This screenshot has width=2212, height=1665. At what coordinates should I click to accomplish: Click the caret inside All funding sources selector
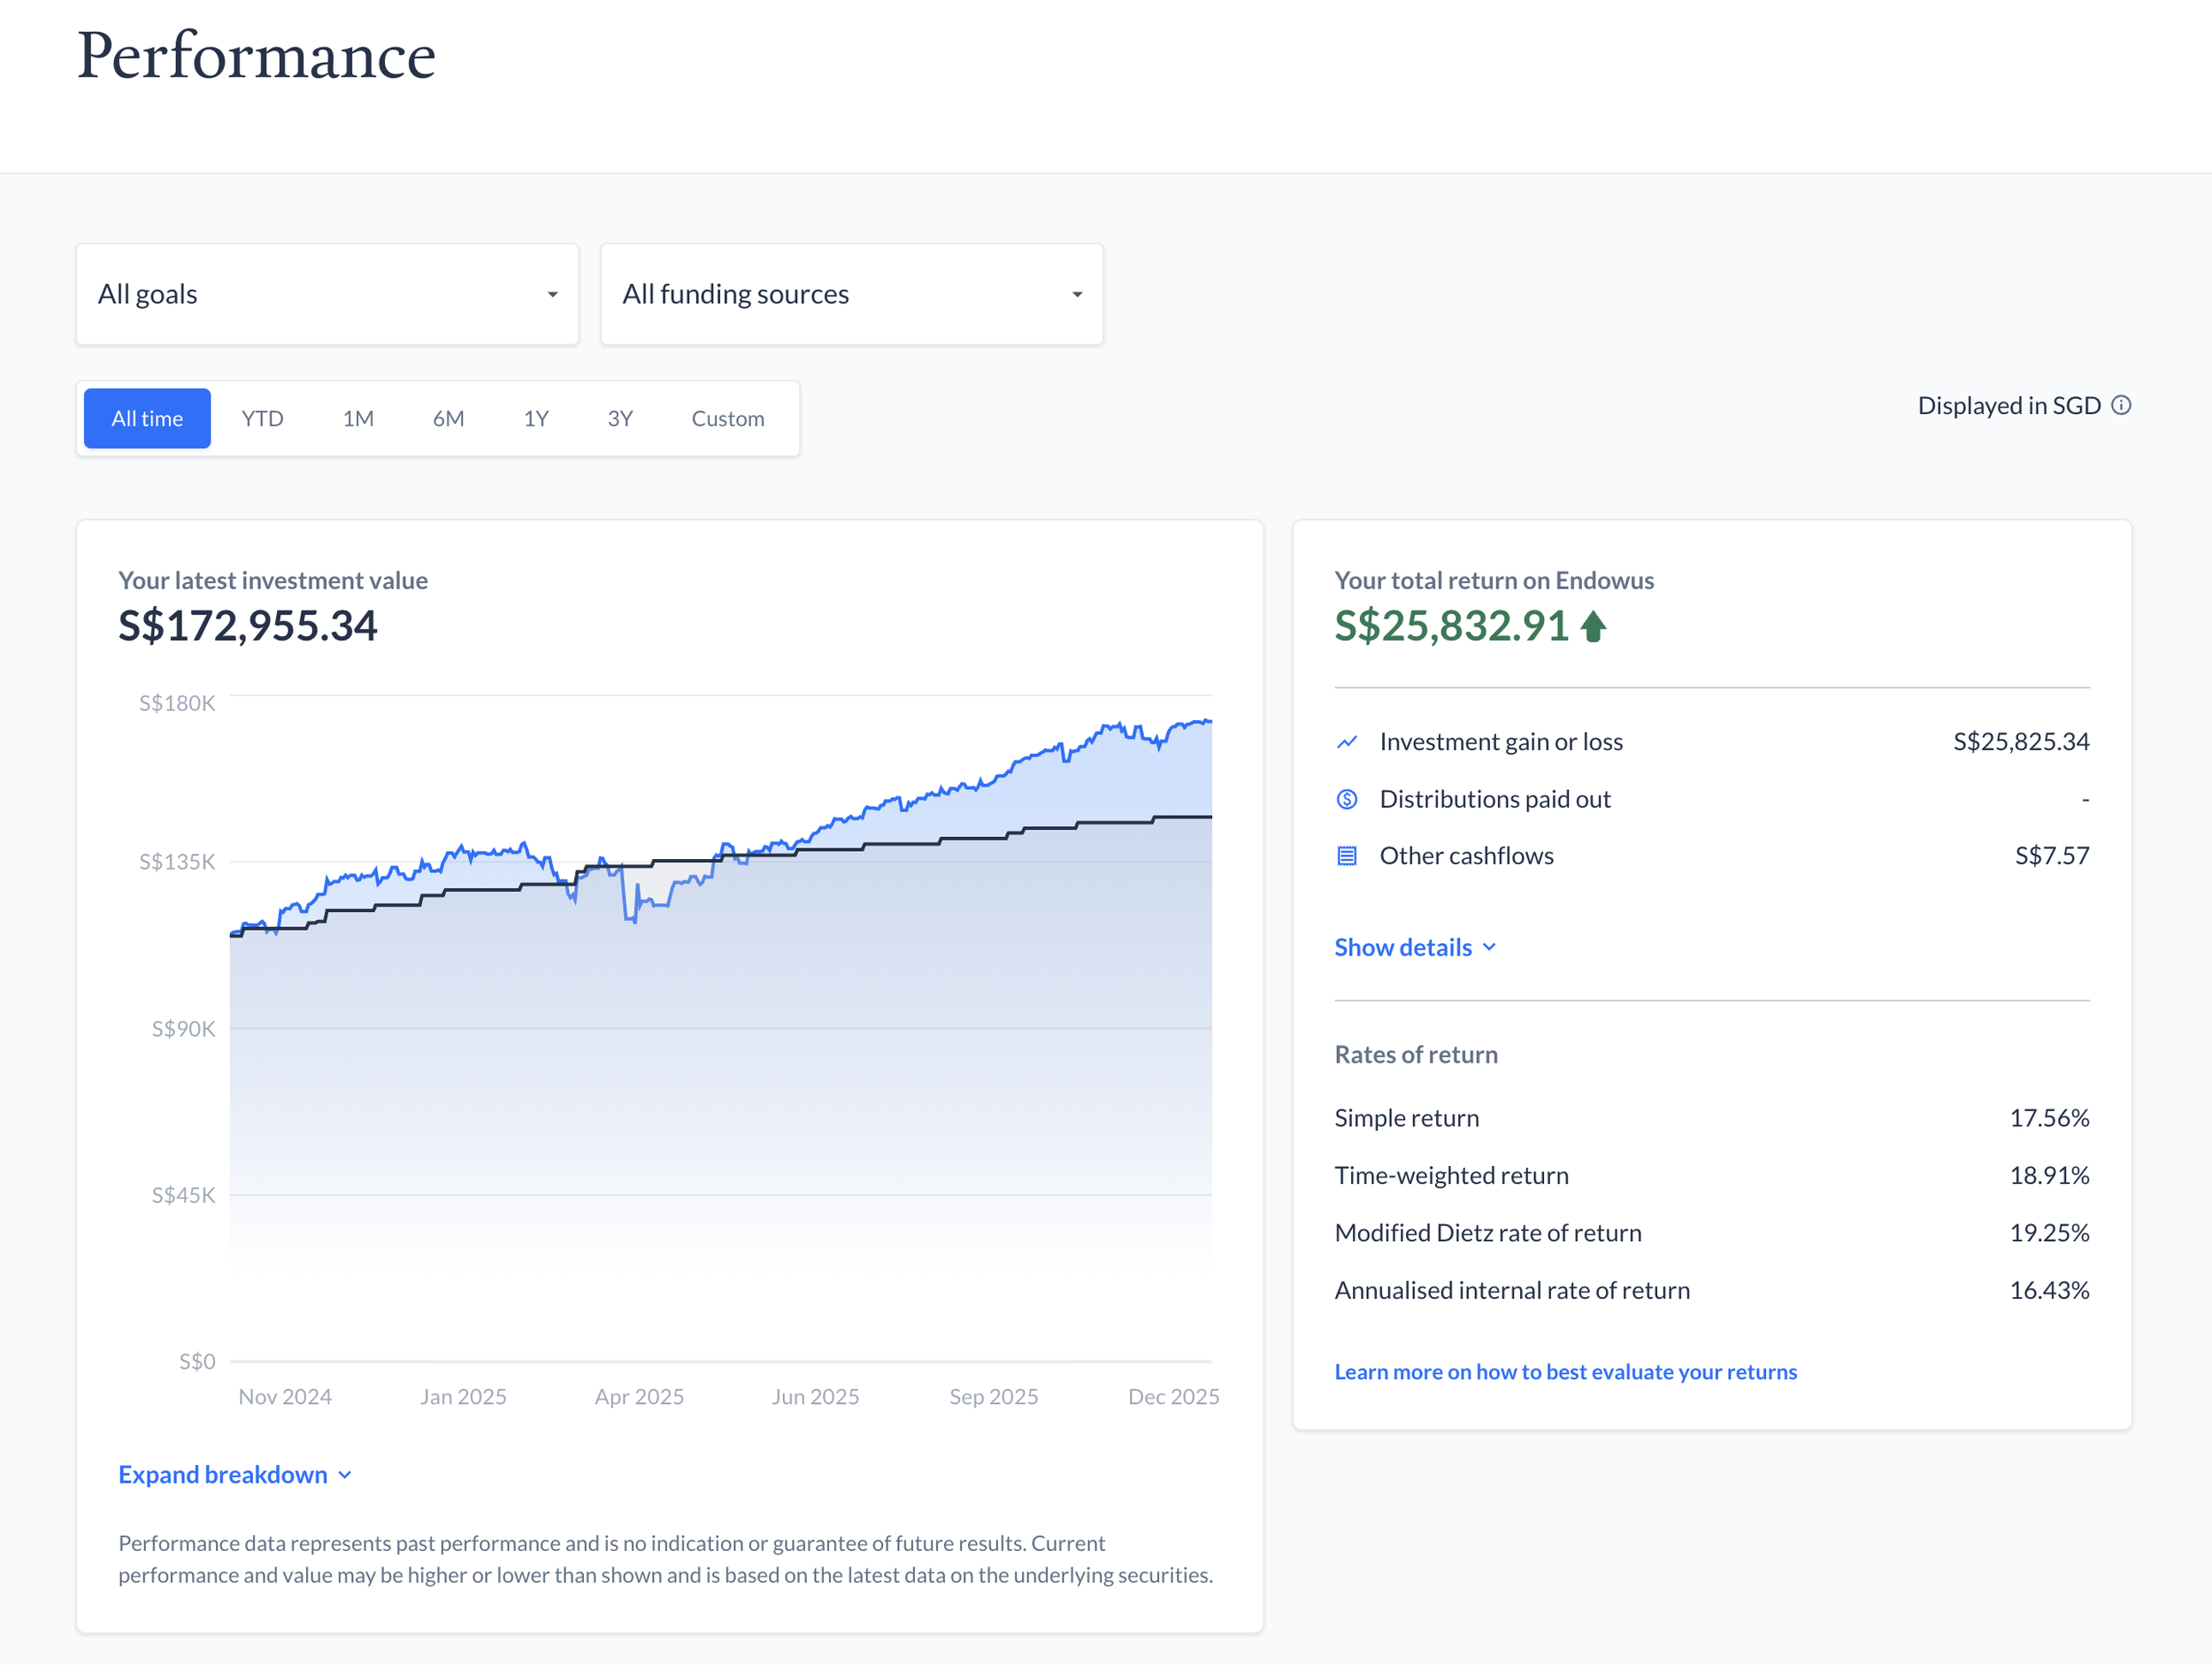click(x=1076, y=294)
